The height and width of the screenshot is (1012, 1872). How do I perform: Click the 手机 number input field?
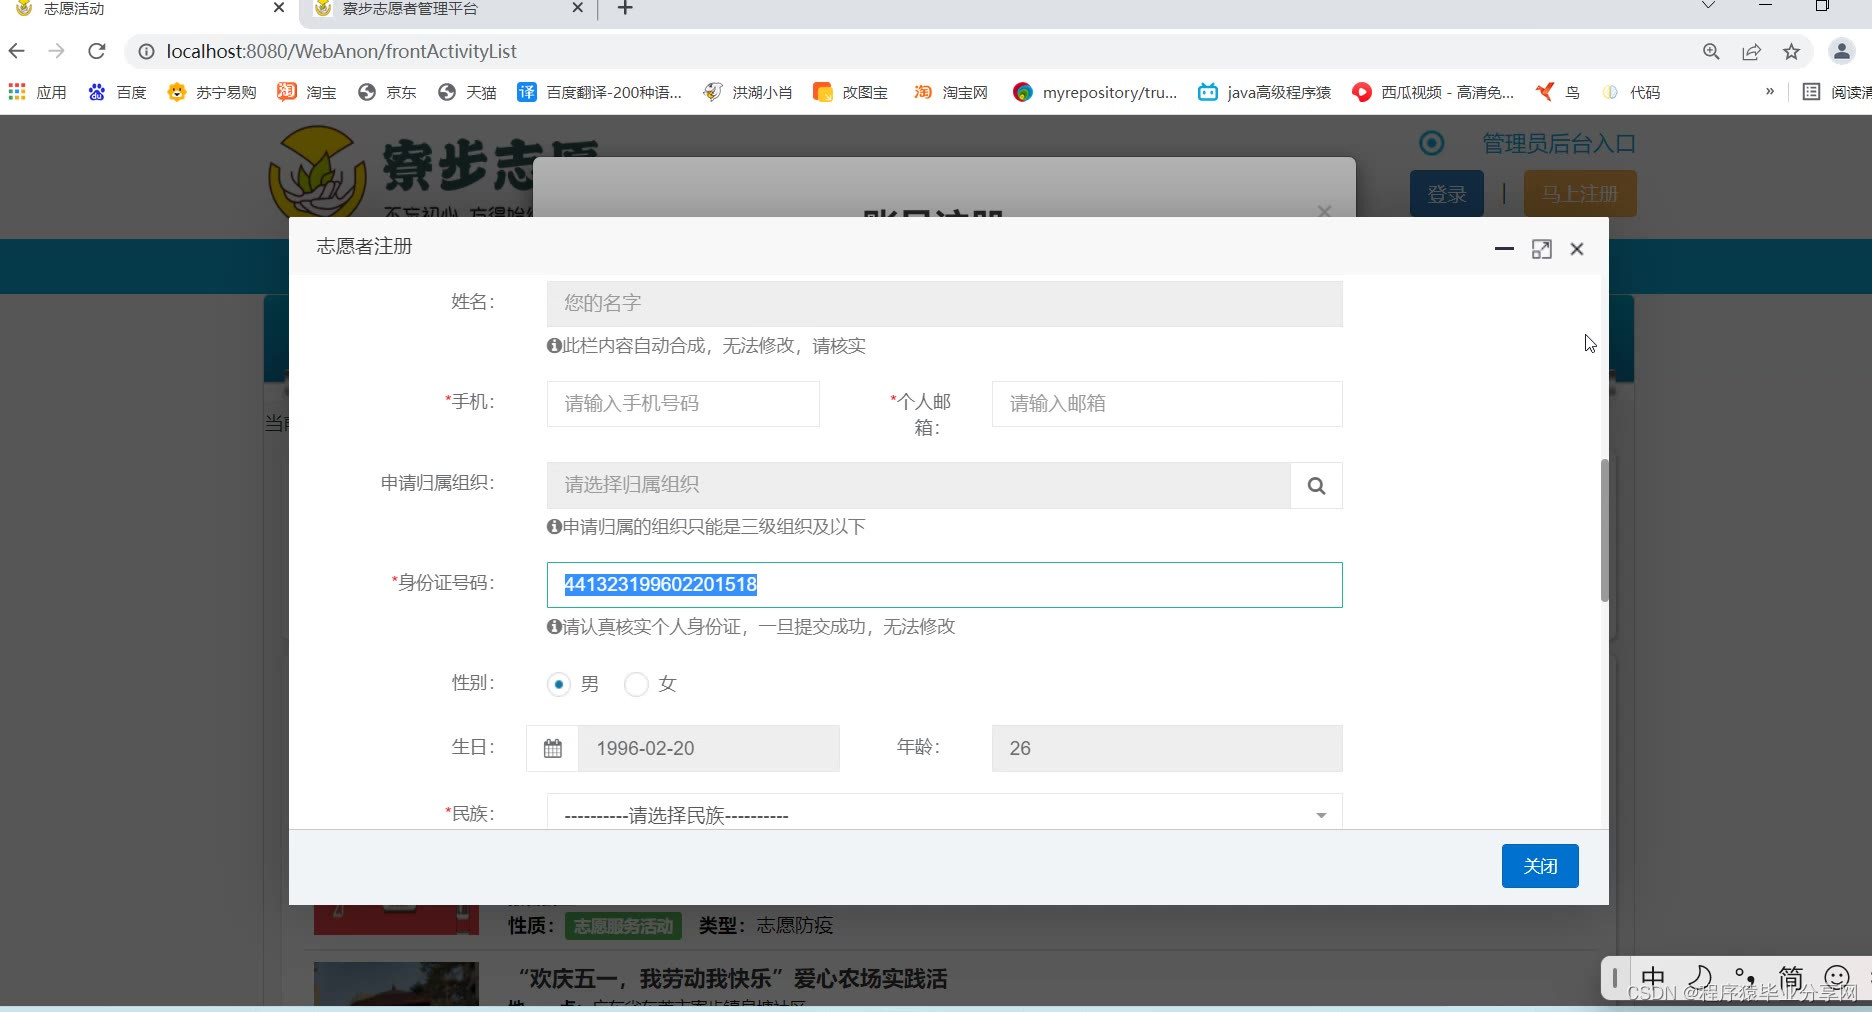683,404
